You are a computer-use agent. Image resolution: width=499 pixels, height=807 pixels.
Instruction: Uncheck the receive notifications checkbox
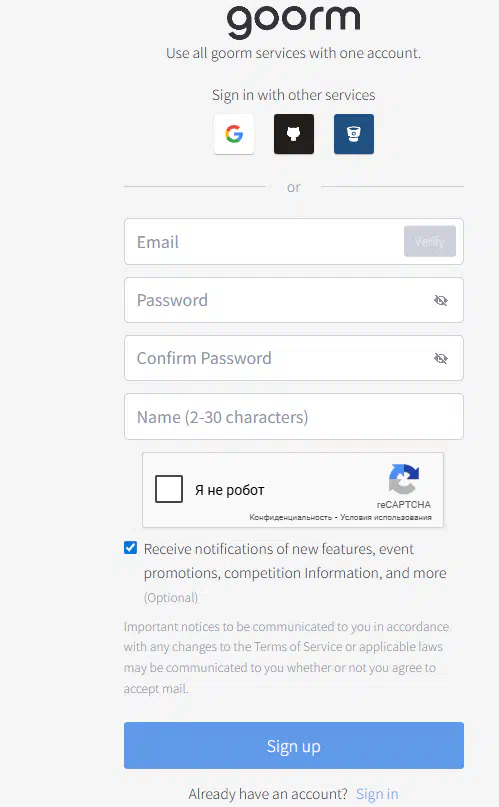point(131,548)
